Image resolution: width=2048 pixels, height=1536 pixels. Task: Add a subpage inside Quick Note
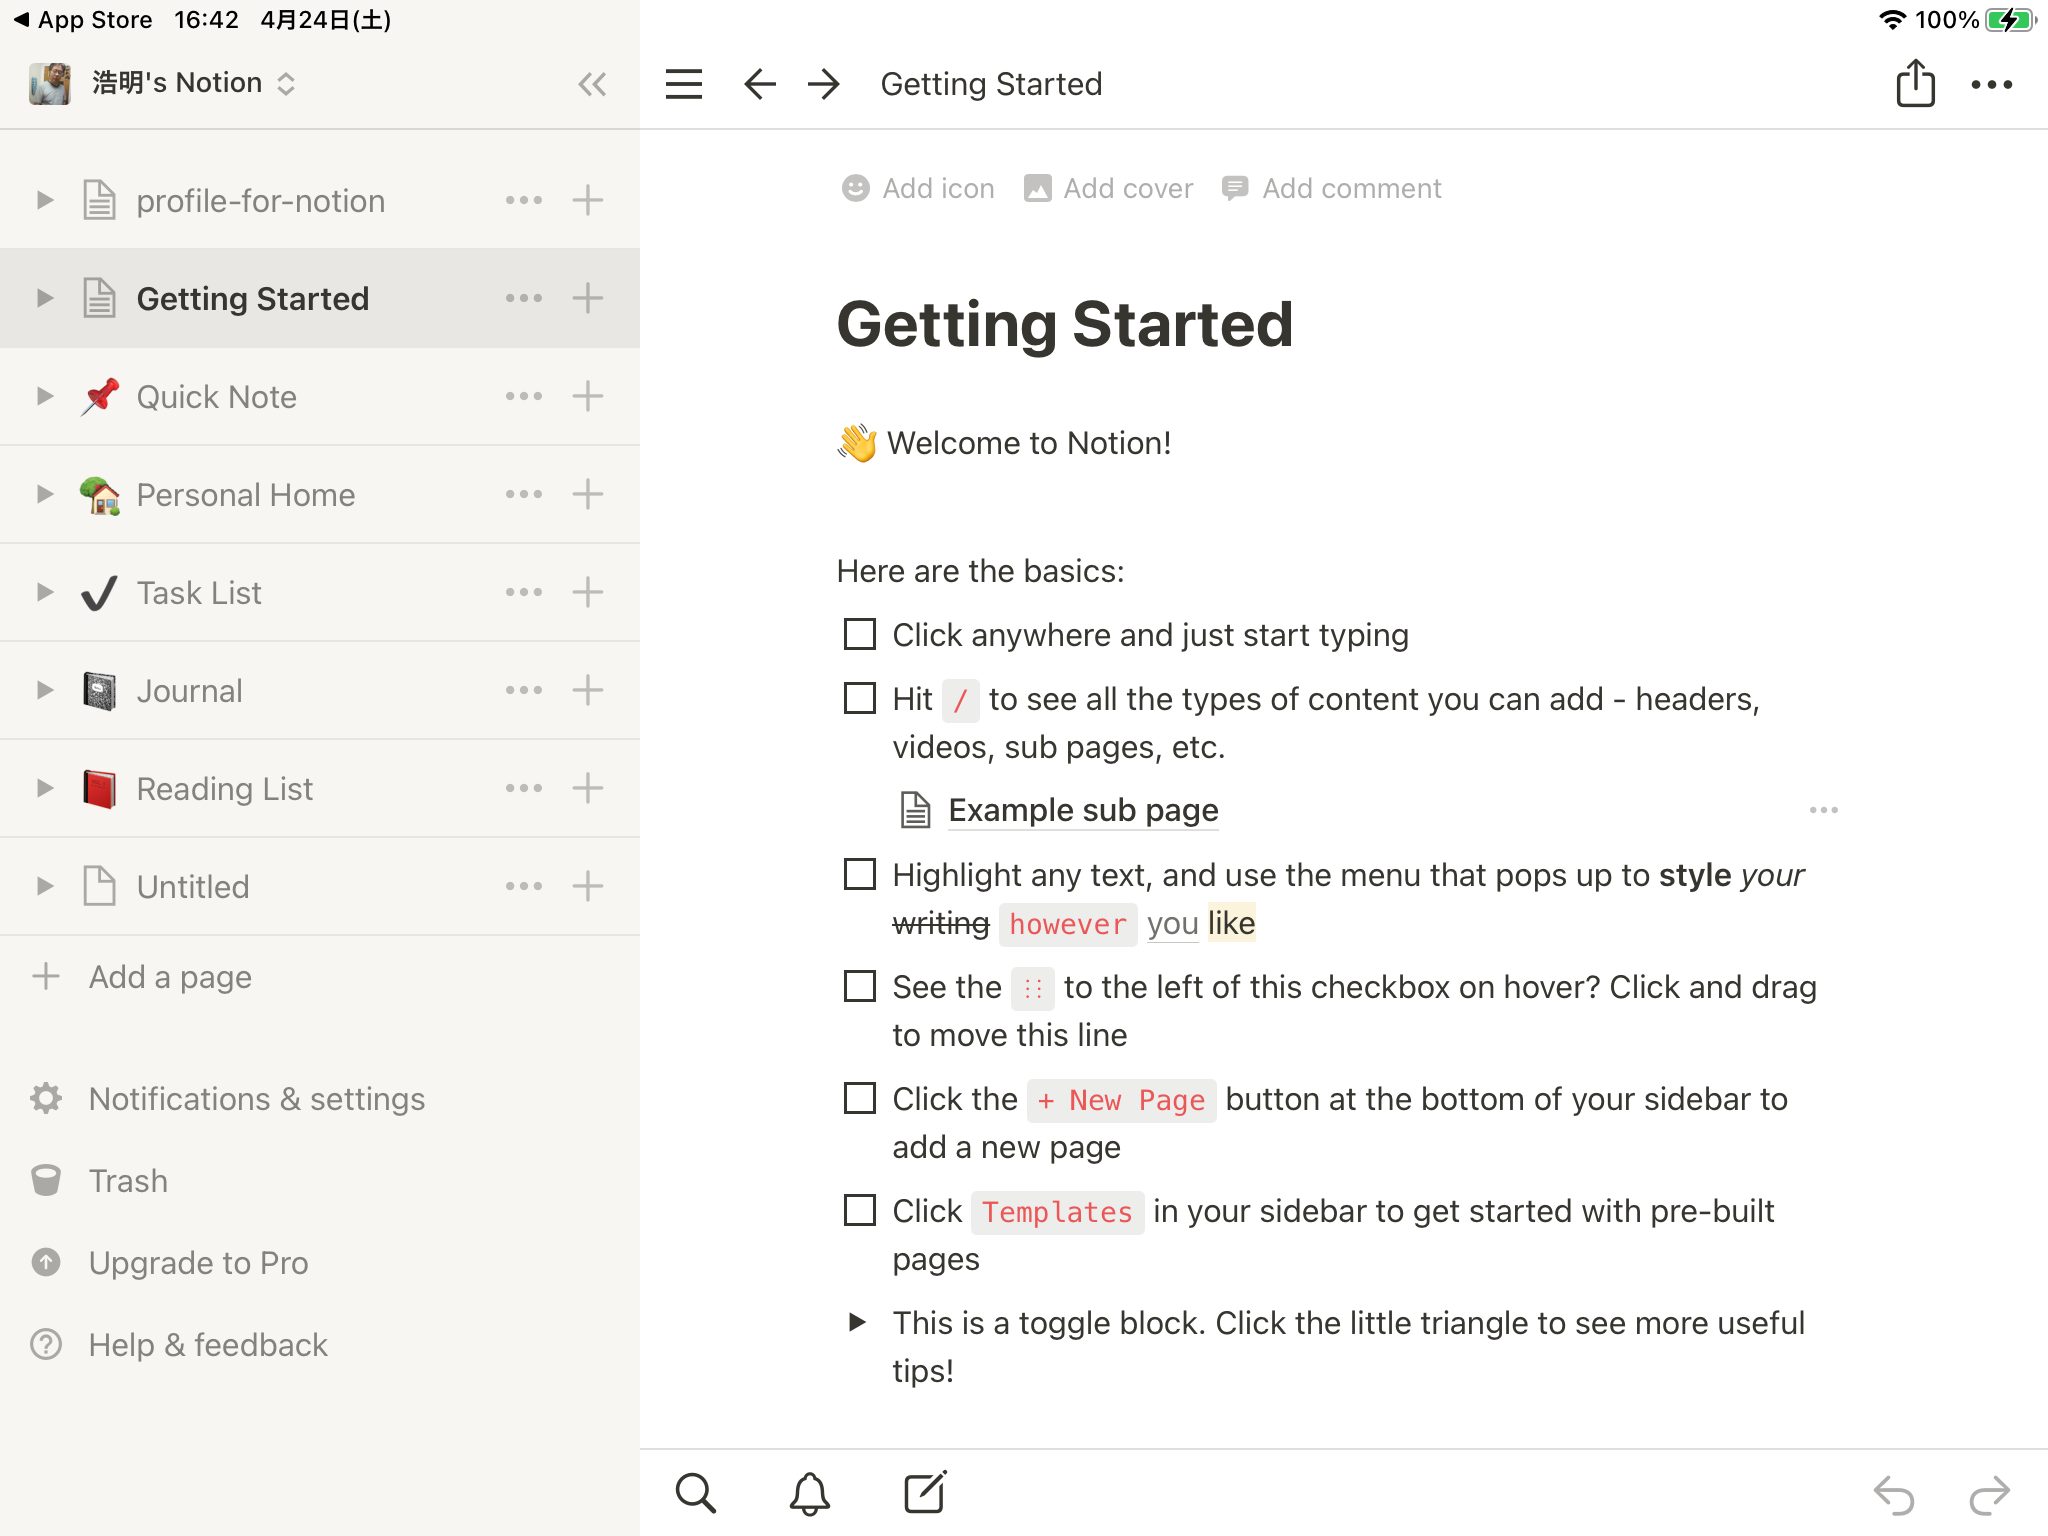[588, 396]
